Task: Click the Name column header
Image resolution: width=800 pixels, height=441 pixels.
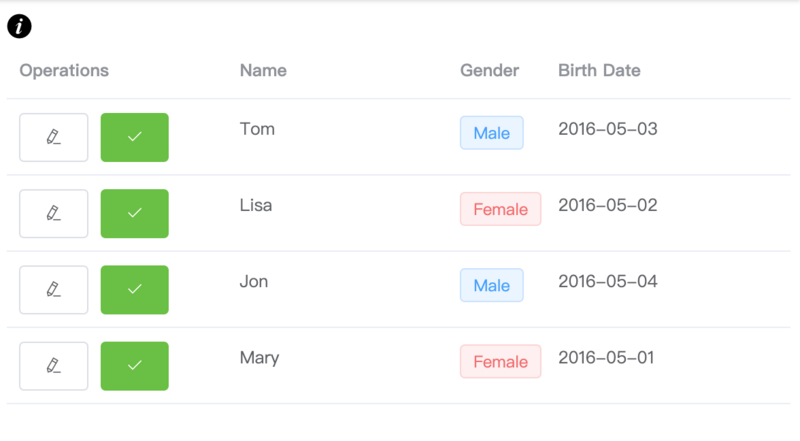Action: [263, 71]
